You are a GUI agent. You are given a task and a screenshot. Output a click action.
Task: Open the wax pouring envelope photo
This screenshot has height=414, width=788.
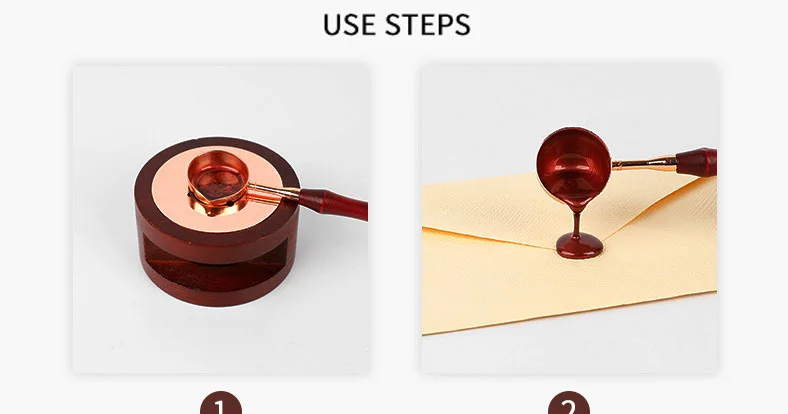pos(569,218)
